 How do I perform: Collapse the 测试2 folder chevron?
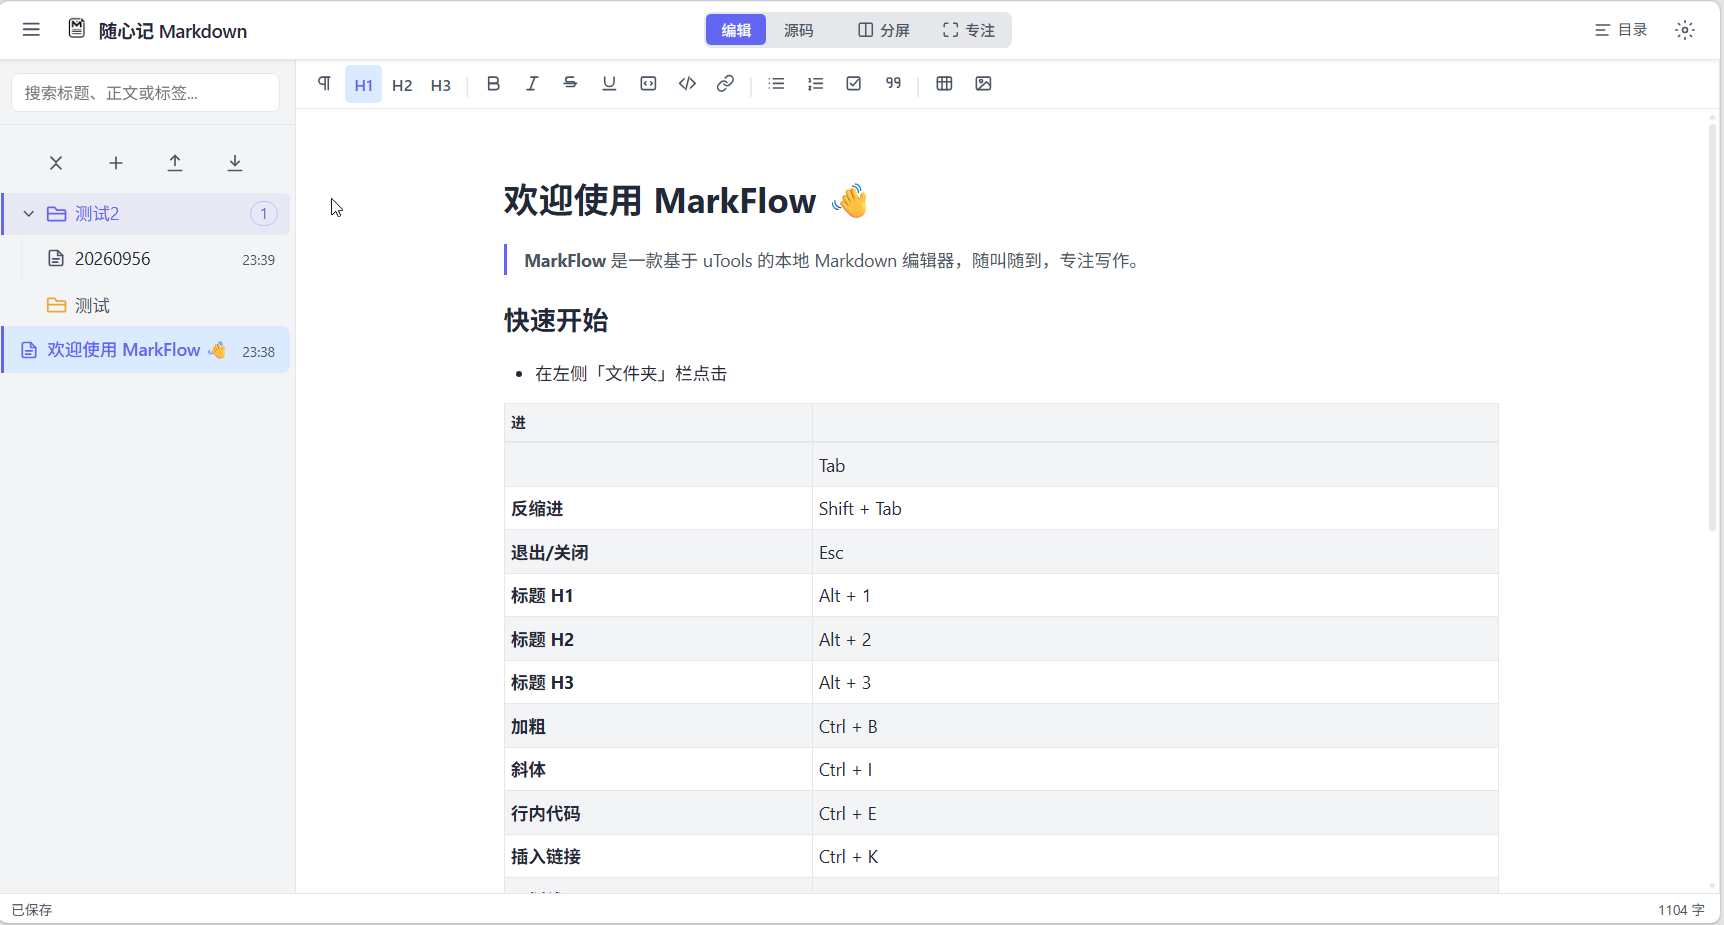click(29, 214)
